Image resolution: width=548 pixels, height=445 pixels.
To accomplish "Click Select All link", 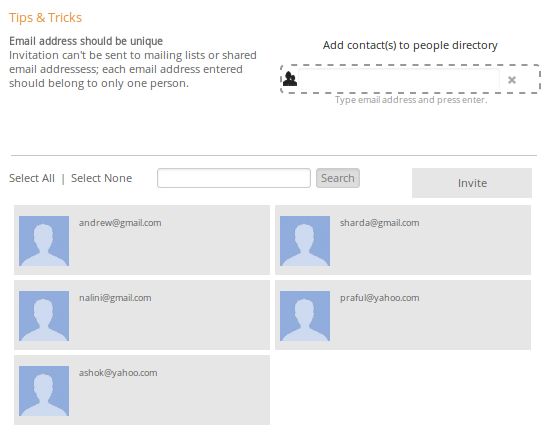I will click(32, 178).
